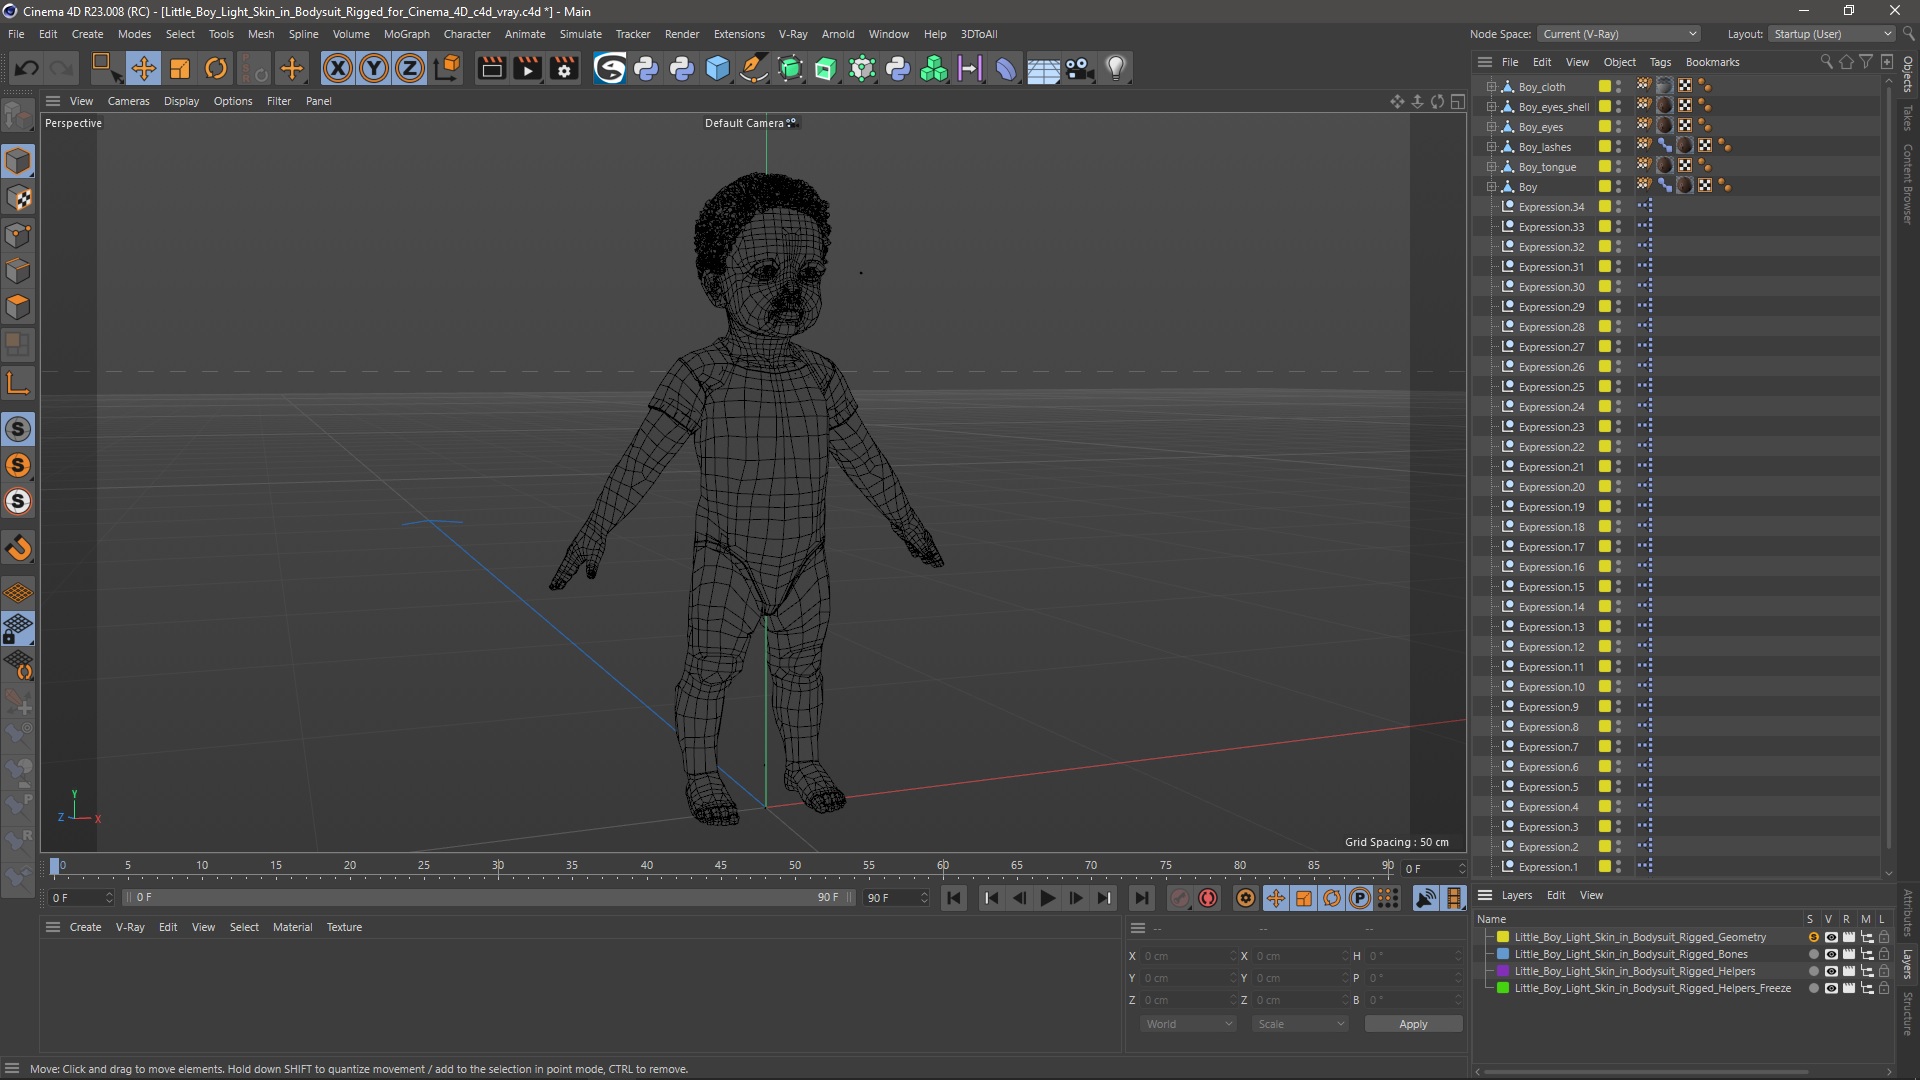
Task: Open Bookmarks in Object Manager
Action: click(1712, 62)
